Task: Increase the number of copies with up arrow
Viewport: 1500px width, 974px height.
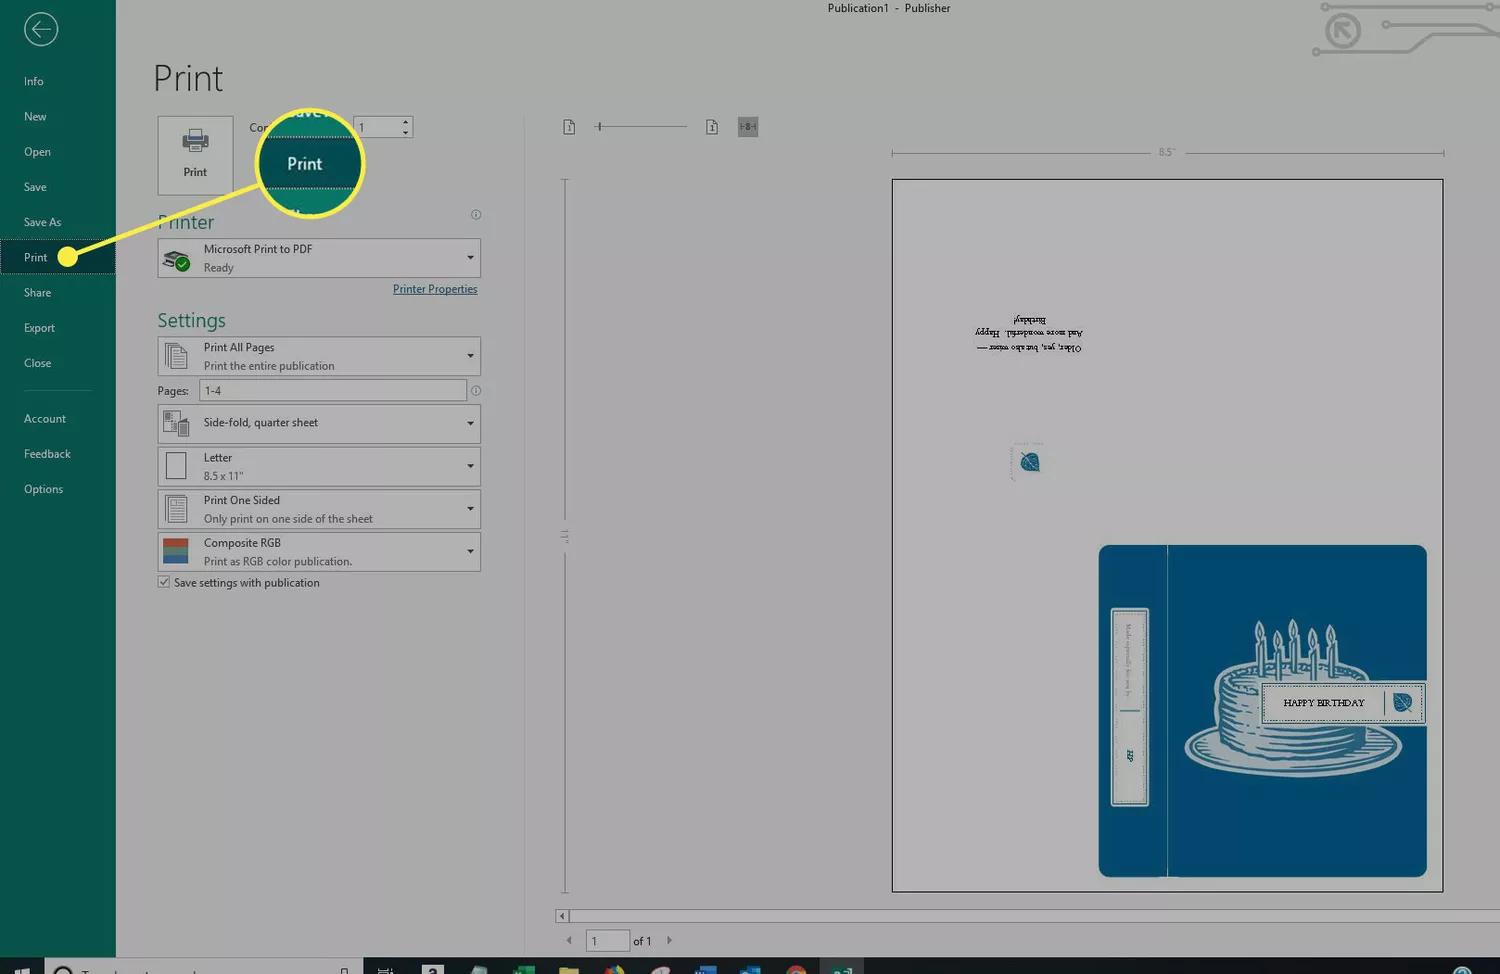Action: click(x=405, y=122)
